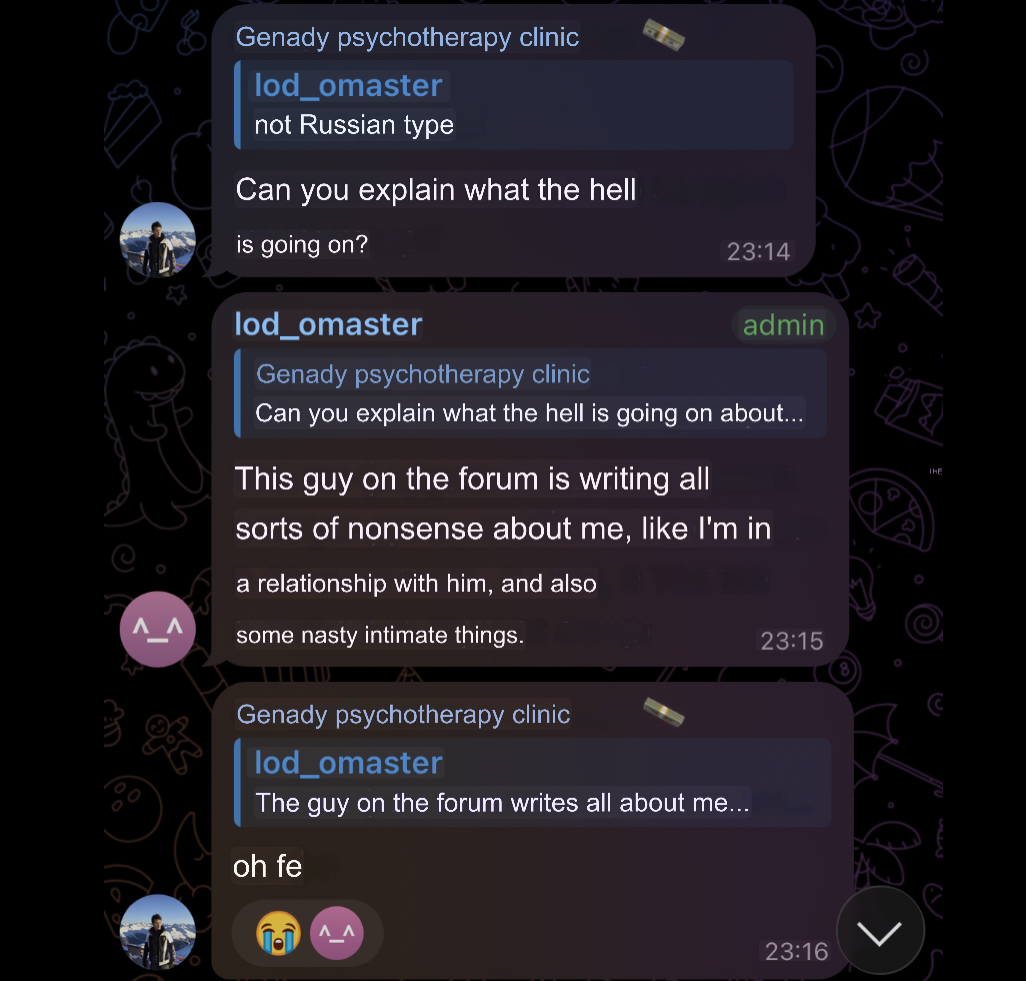Screen dimensions: 1026x981
Task: Tap the pink ^_^ avatar reaction
Action: (x=336, y=933)
